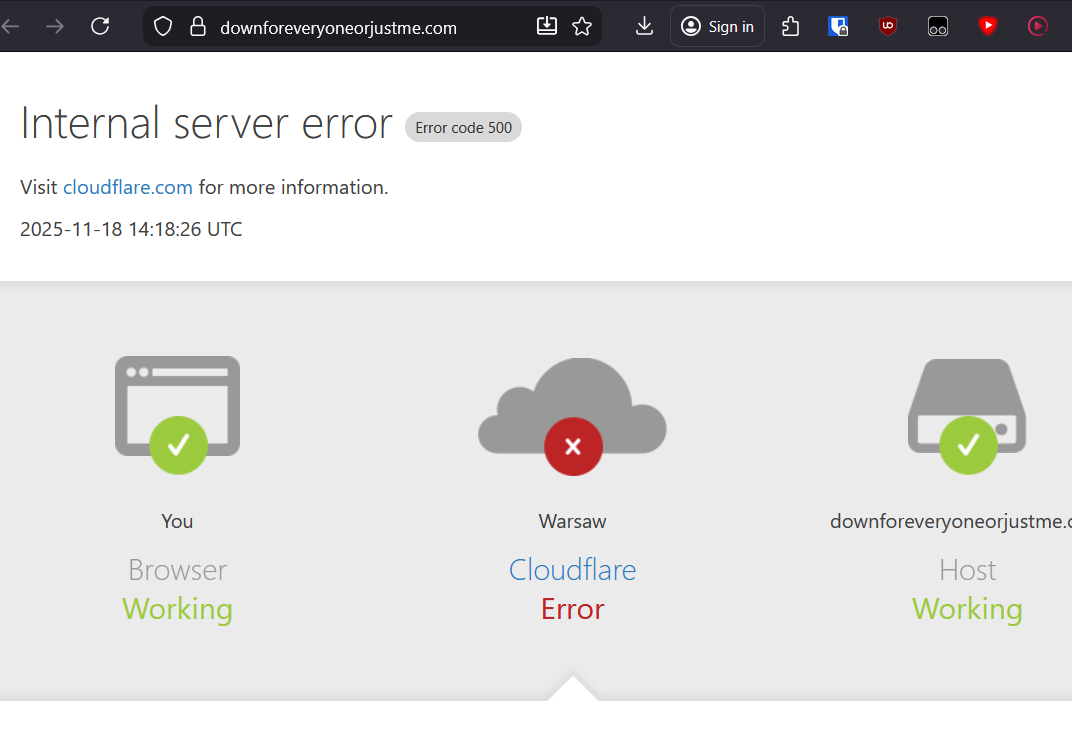1072x737 pixels.
Task: Open the shield tracking protection icon
Action: click(x=163, y=27)
